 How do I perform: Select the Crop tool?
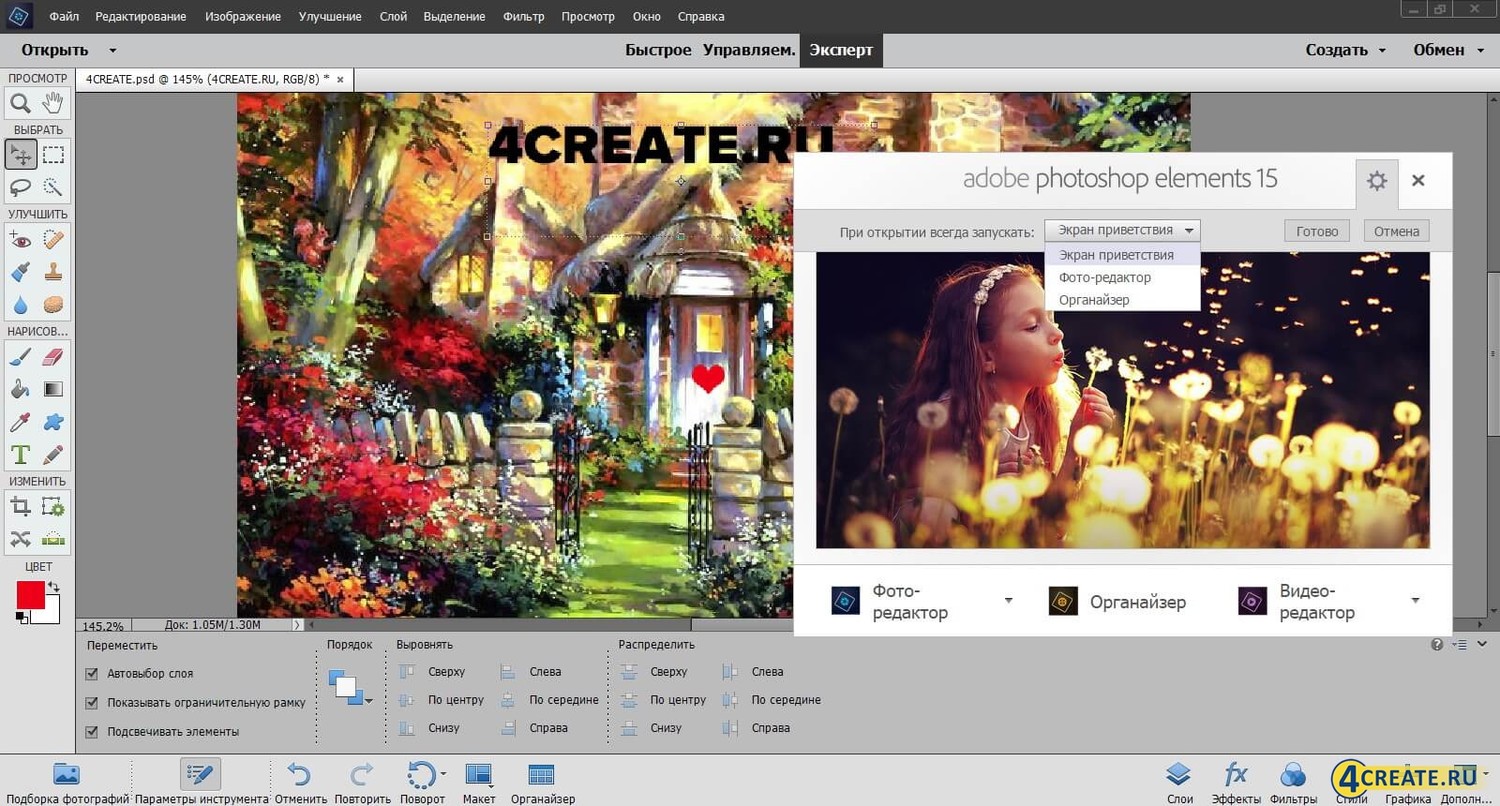pos(21,507)
